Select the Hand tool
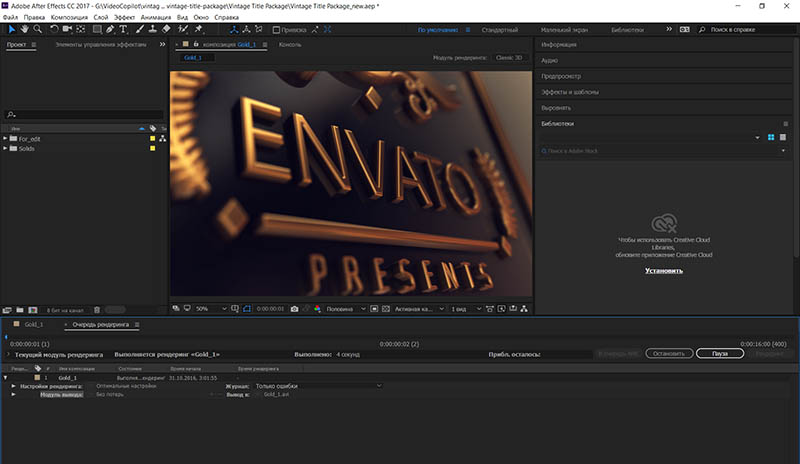Viewport: 800px width, 464px height. coord(24,30)
